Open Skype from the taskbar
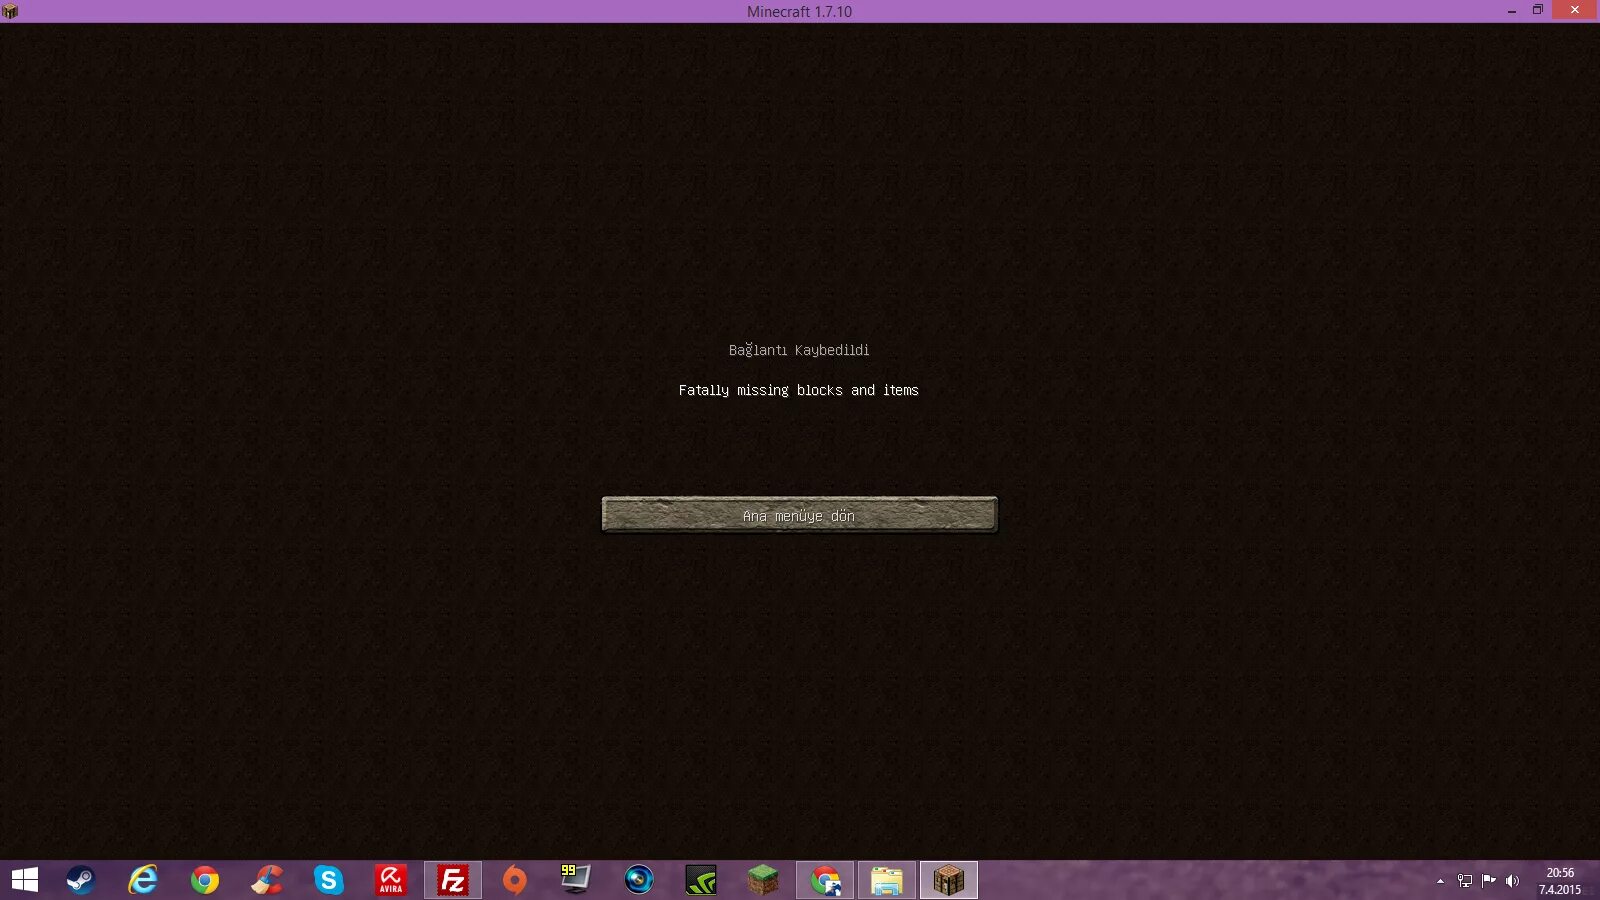Screen dimensions: 1600x900 pyautogui.click(x=328, y=880)
